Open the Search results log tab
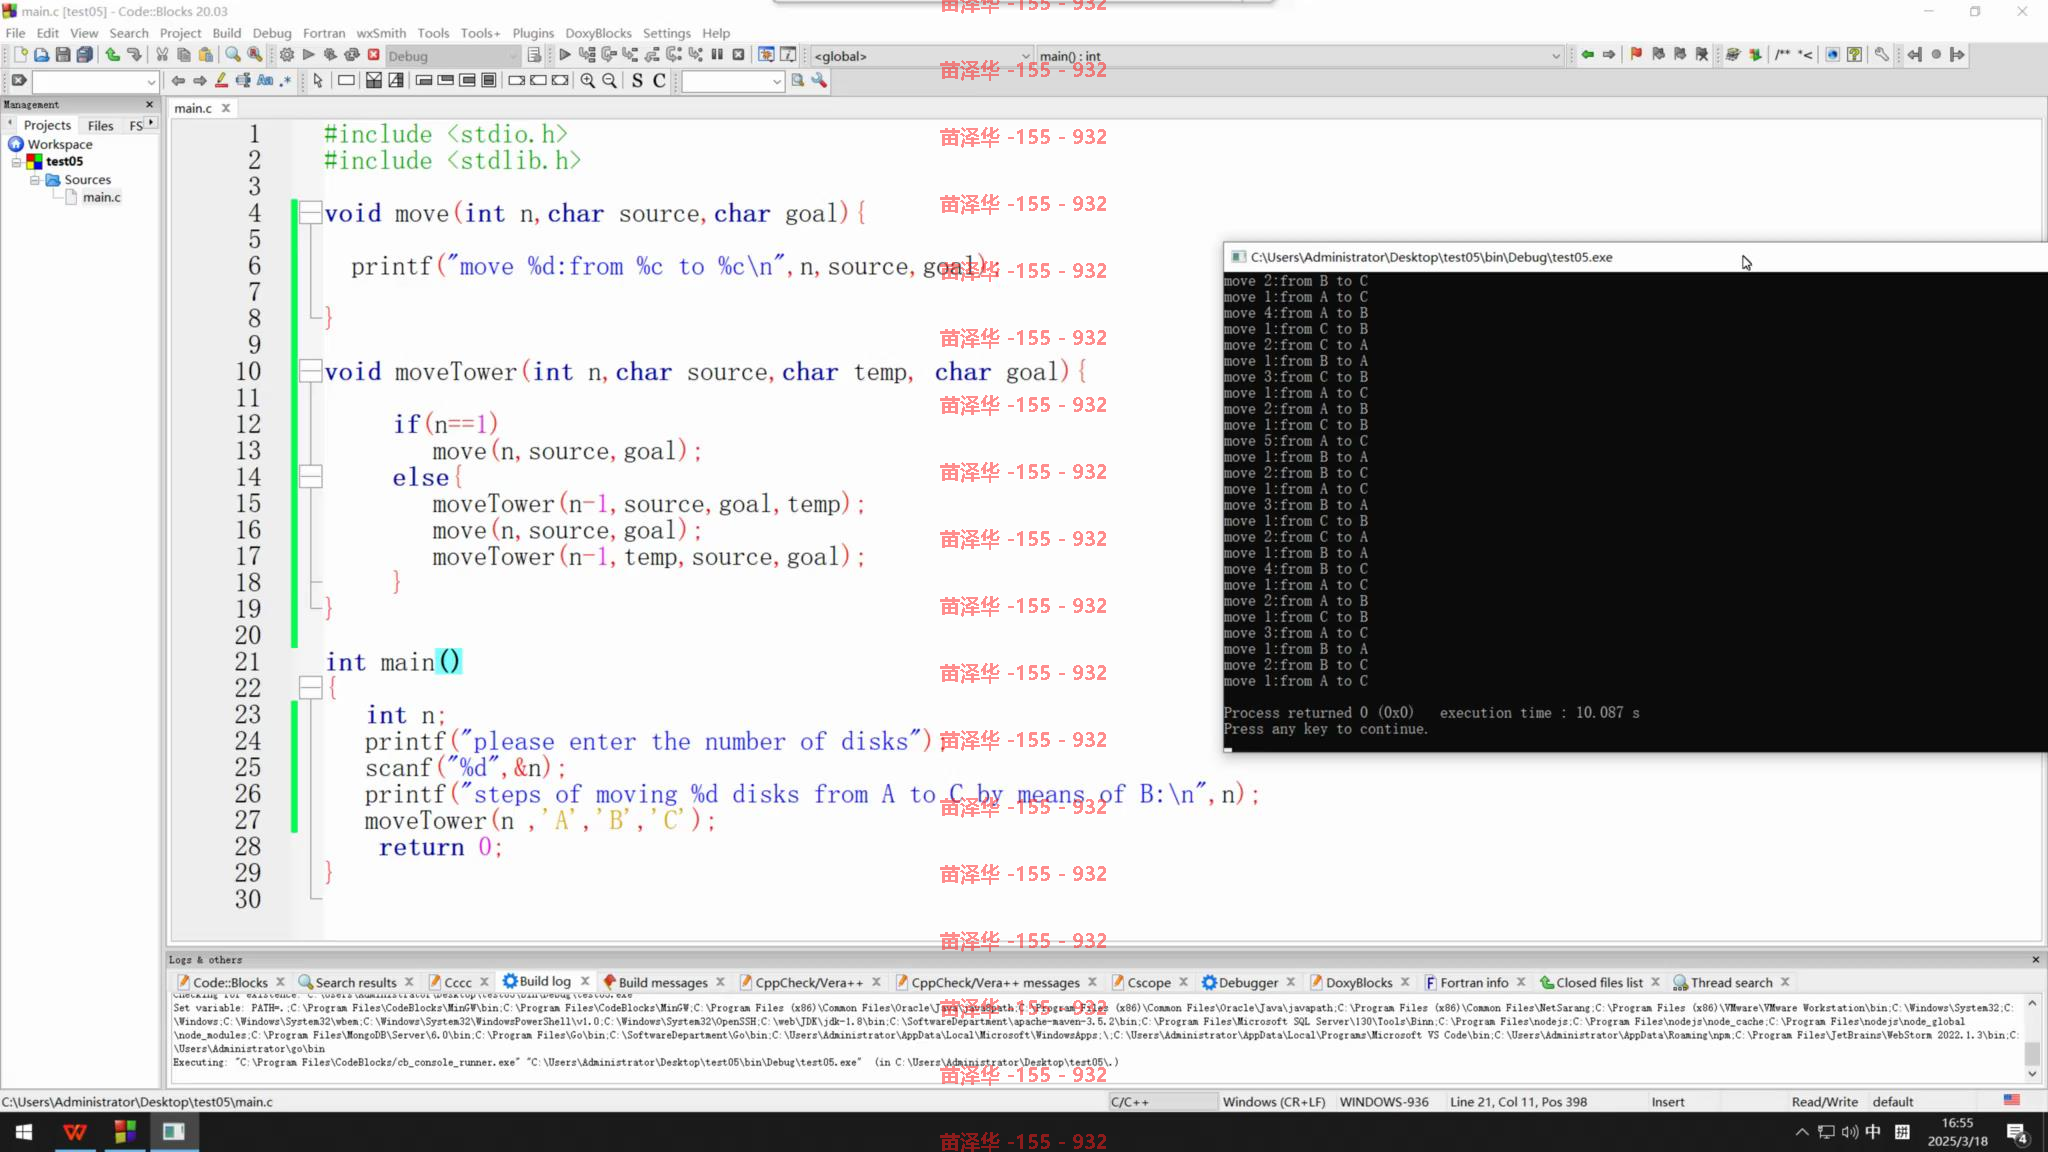The image size is (2048, 1152). 356,982
